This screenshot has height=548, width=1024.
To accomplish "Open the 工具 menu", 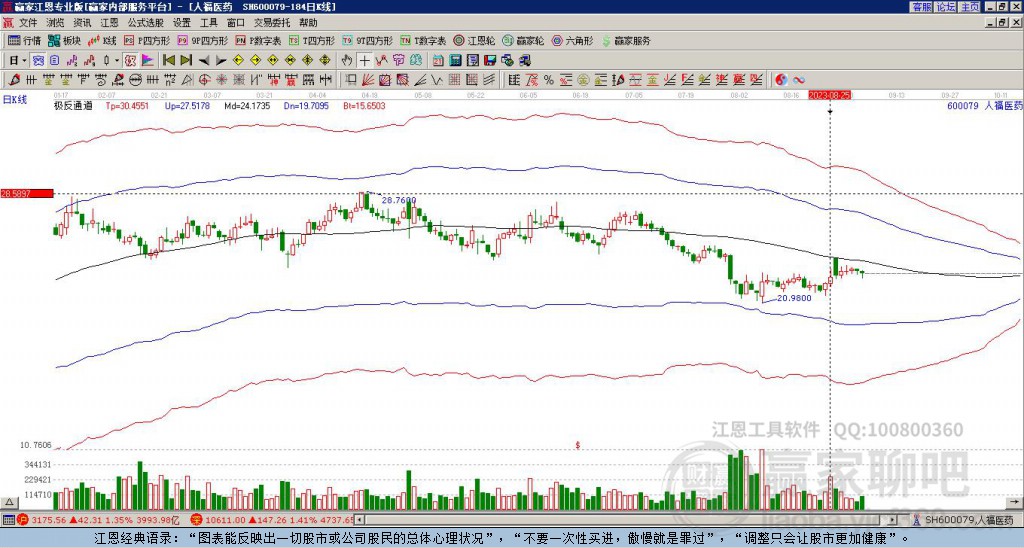I will pos(209,23).
